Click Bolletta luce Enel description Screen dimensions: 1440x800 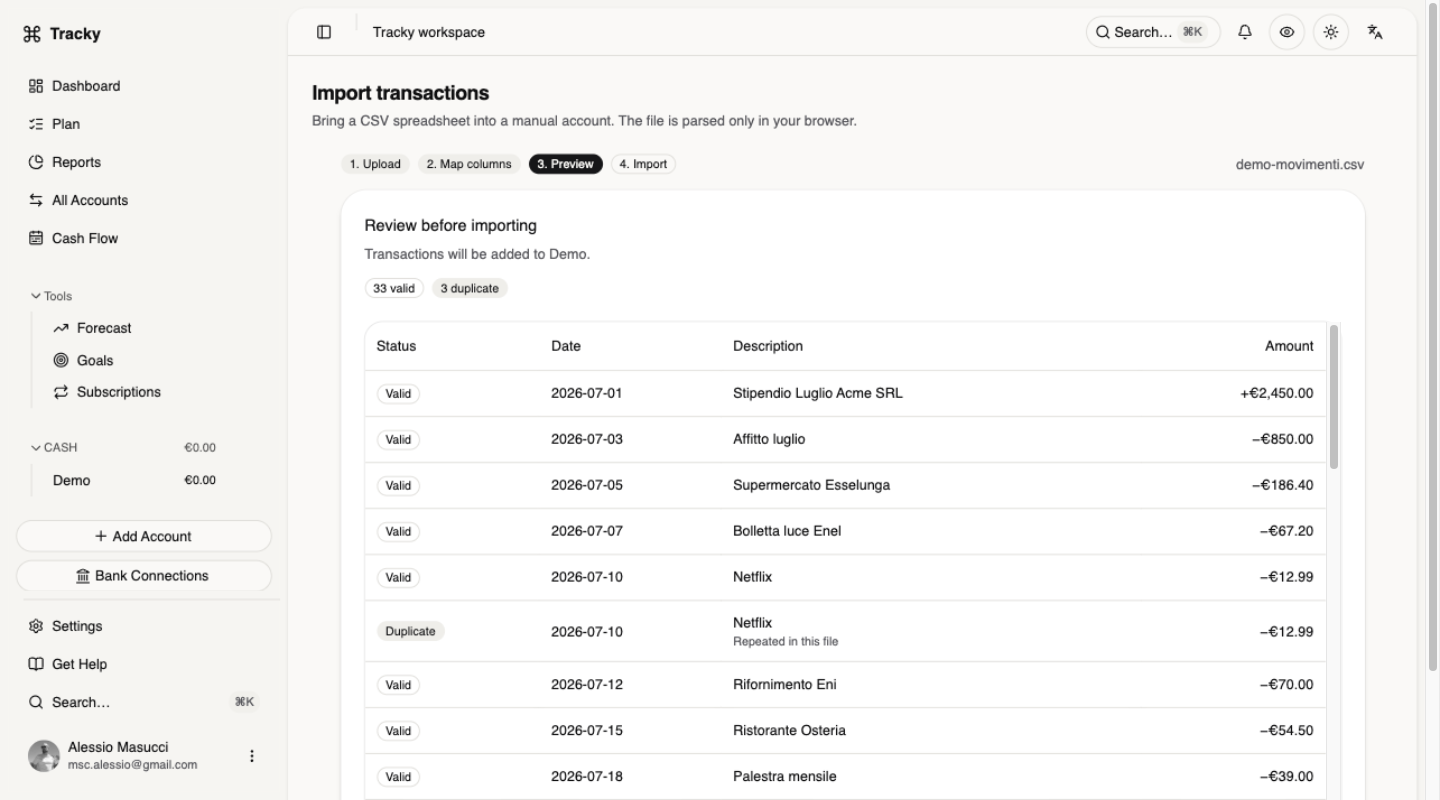(x=787, y=531)
